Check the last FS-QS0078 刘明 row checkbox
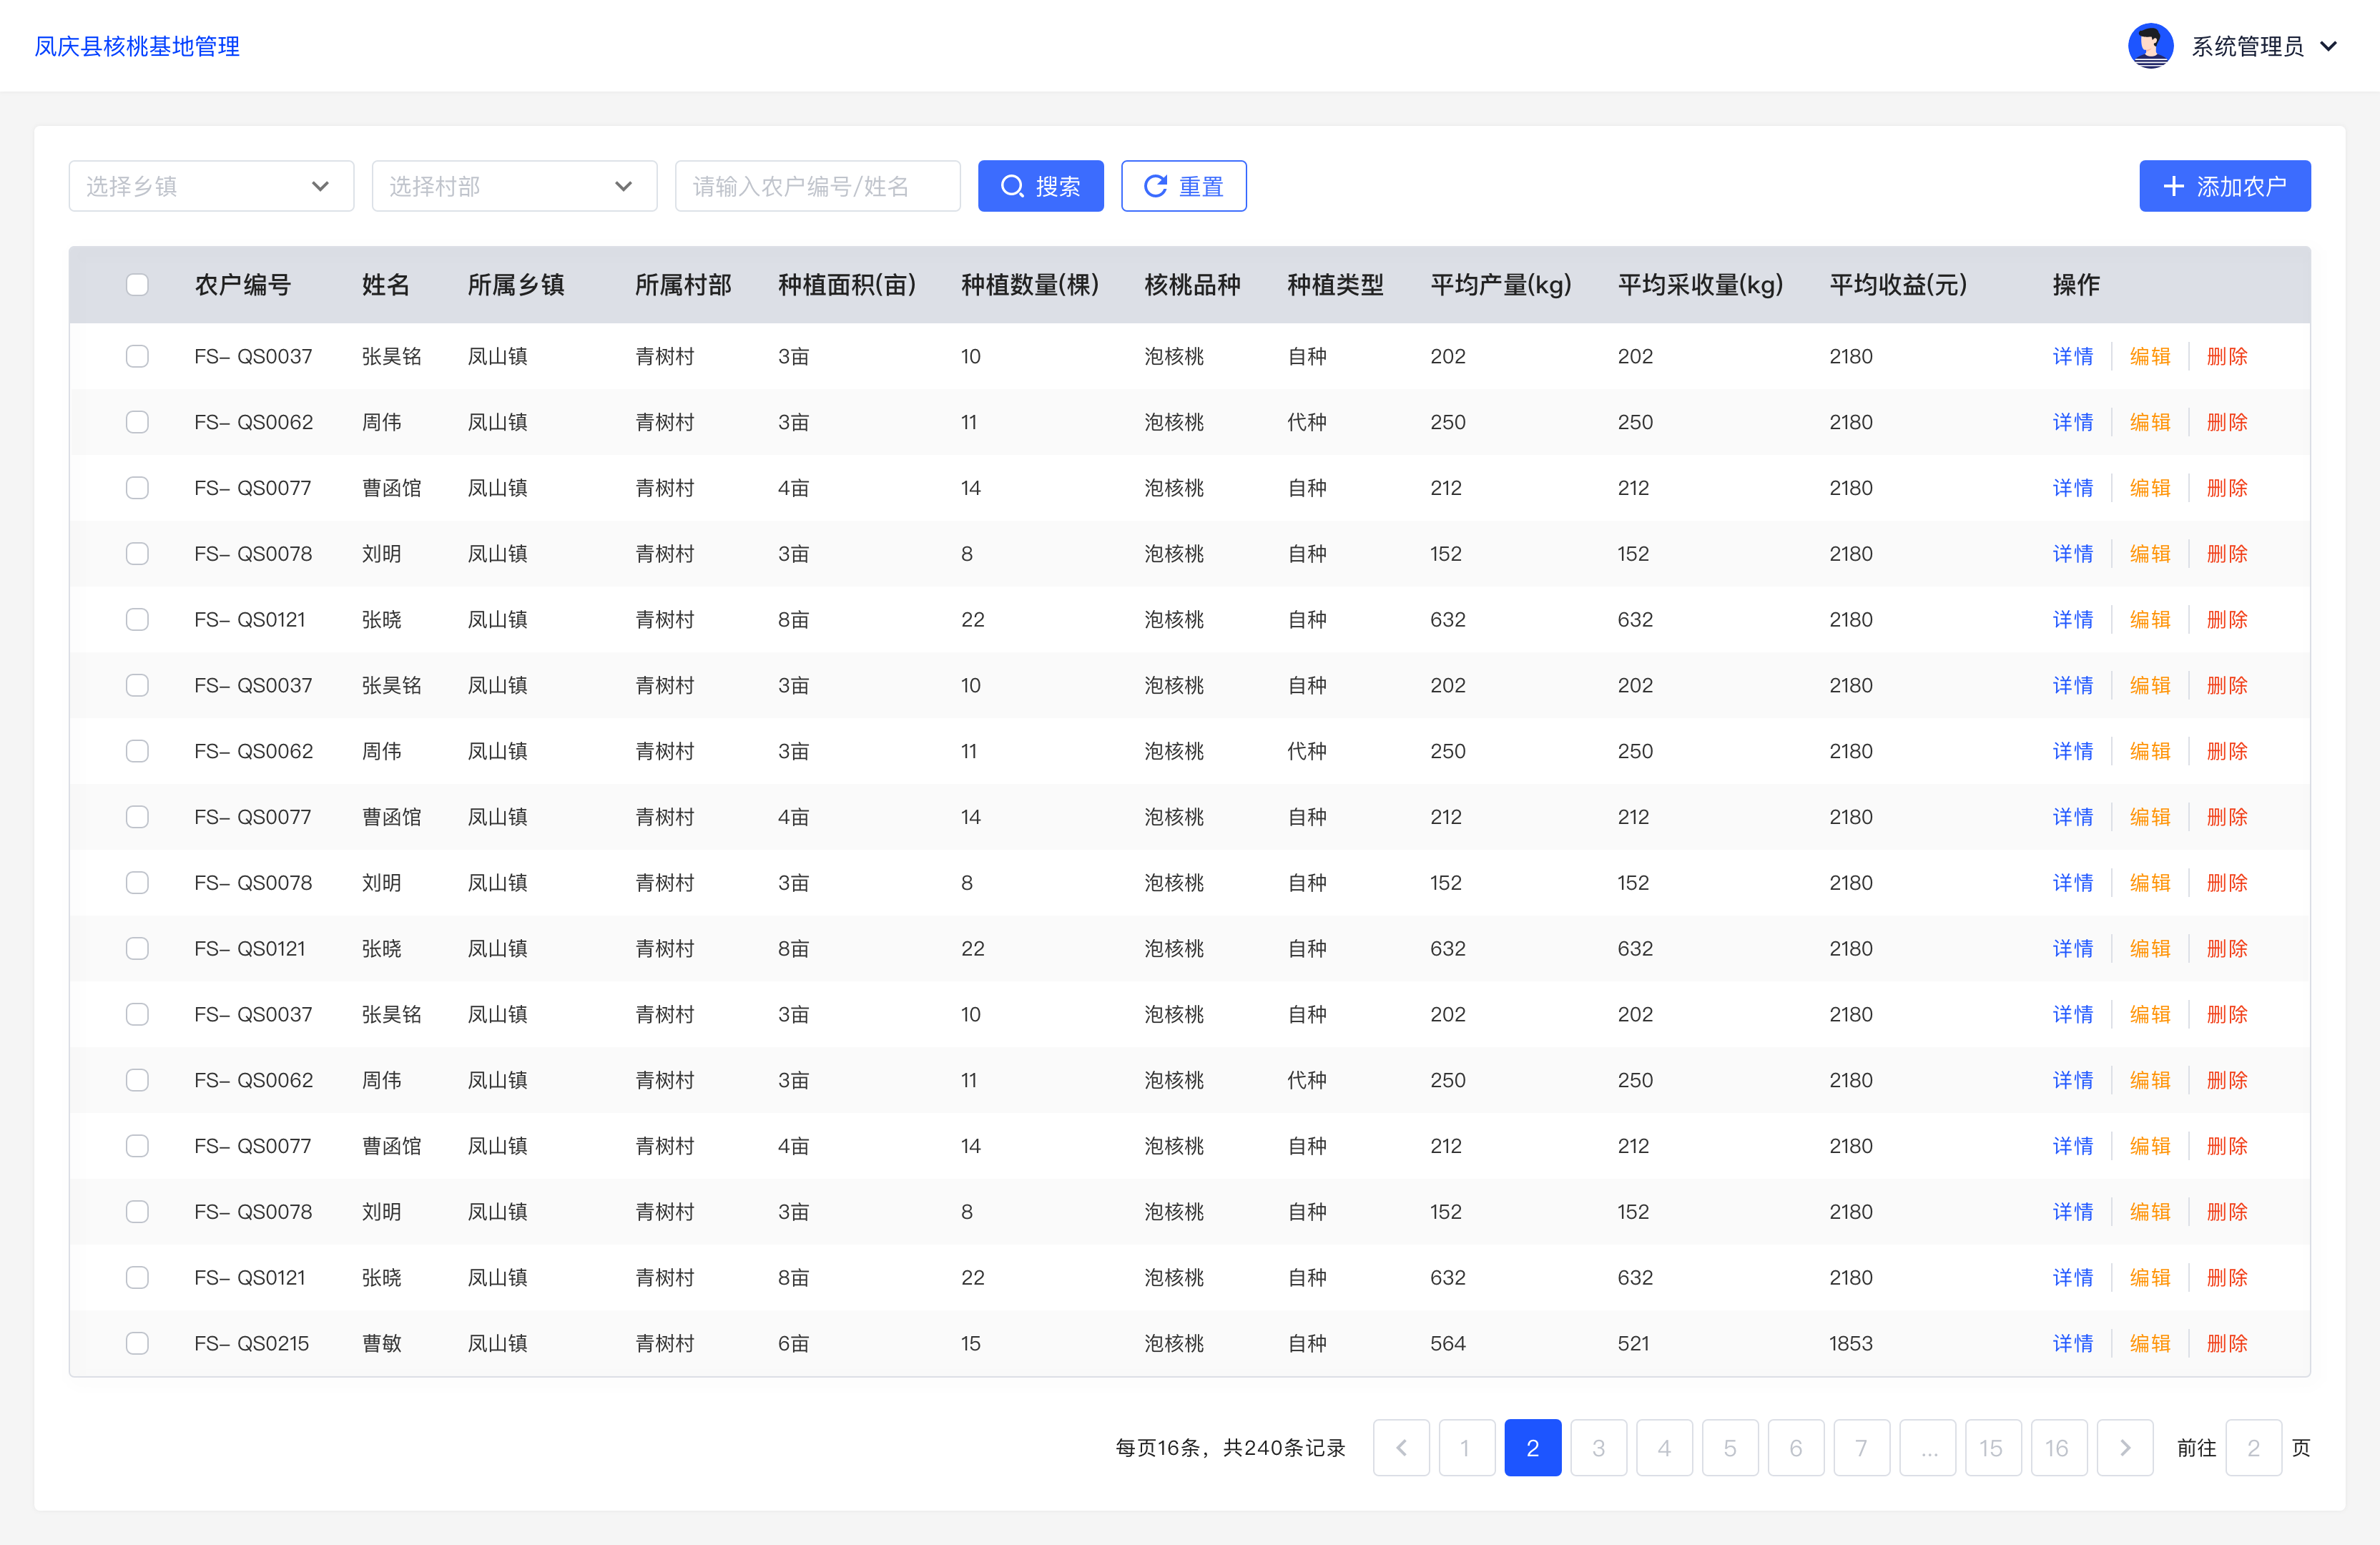Screen dimensions: 2380x1545 [x=137, y=1212]
